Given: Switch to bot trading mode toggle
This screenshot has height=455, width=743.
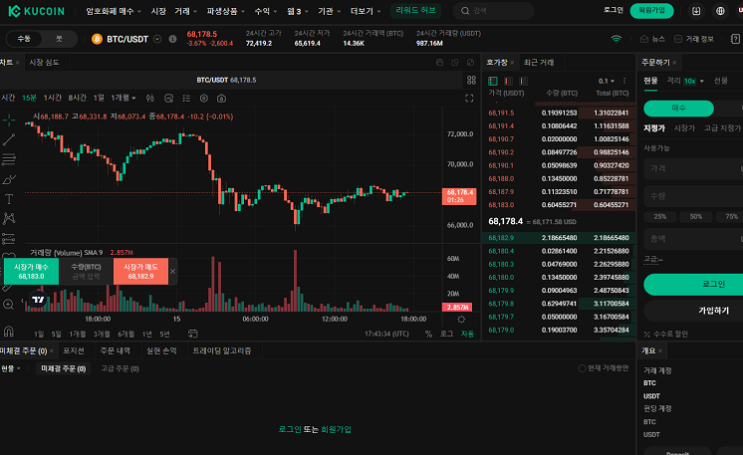Looking at the screenshot, I should (59, 39).
